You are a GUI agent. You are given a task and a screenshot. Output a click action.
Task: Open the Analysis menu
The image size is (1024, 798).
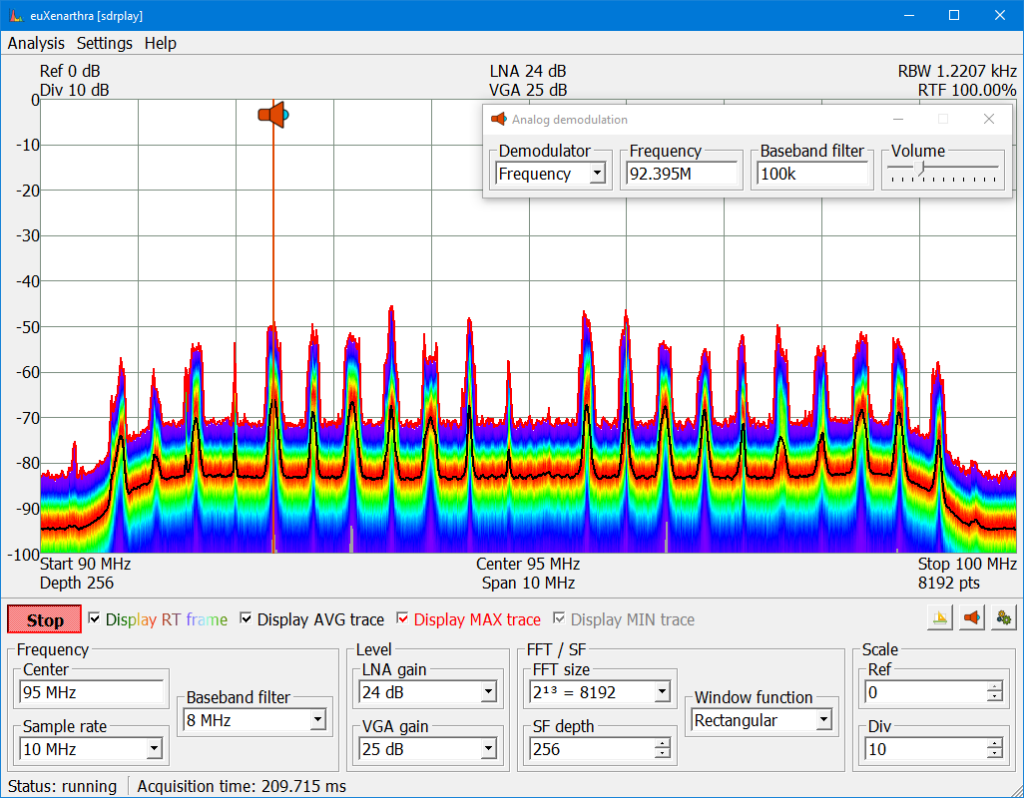coord(36,43)
